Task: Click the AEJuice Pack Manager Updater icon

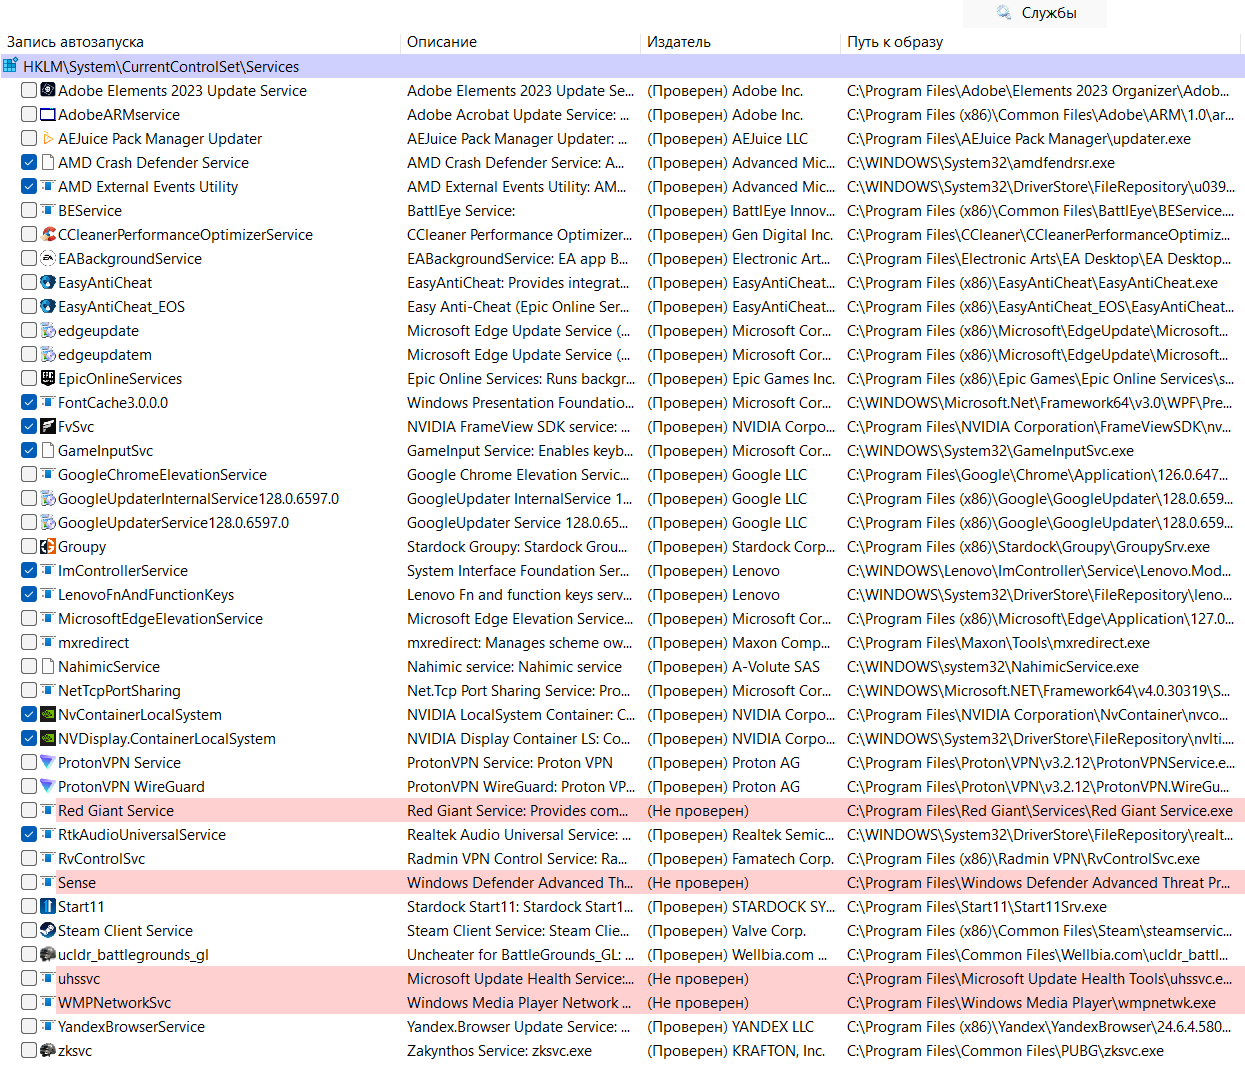Action: click(x=47, y=138)
